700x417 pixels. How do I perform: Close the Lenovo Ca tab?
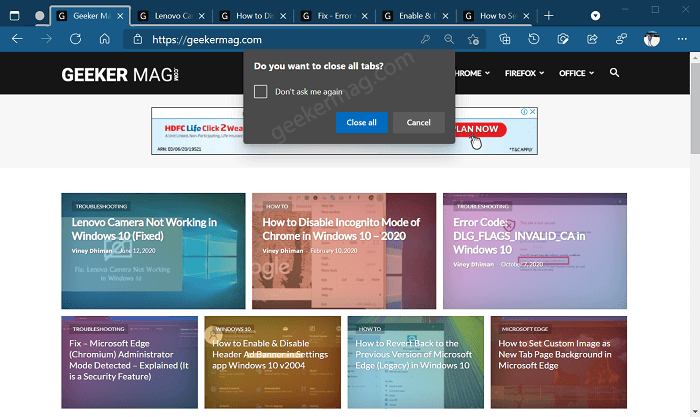pos(202,16)
